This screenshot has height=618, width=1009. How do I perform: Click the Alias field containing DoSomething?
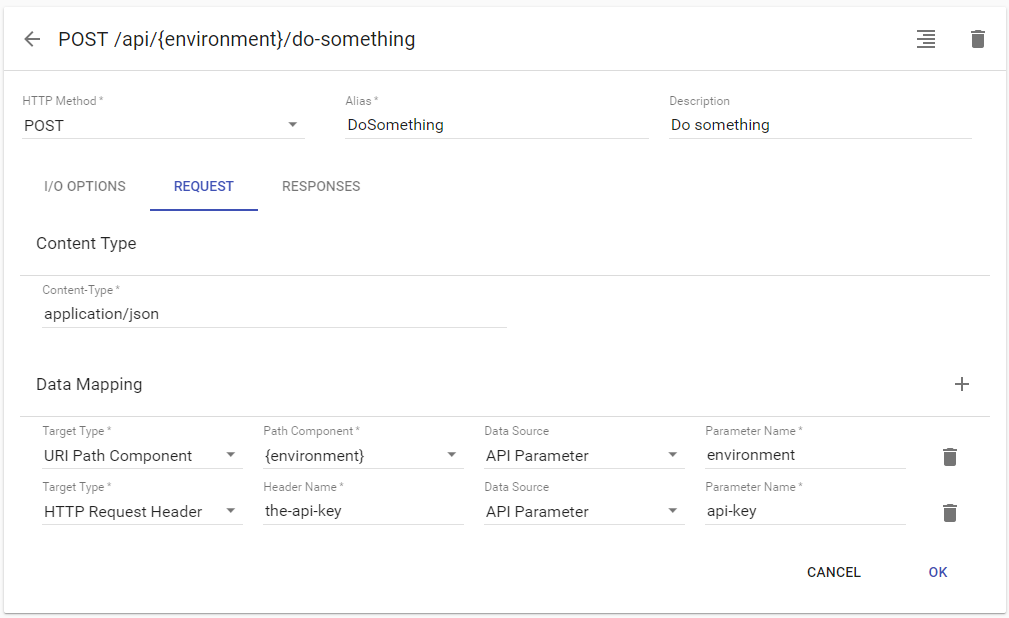click(496, 126)
